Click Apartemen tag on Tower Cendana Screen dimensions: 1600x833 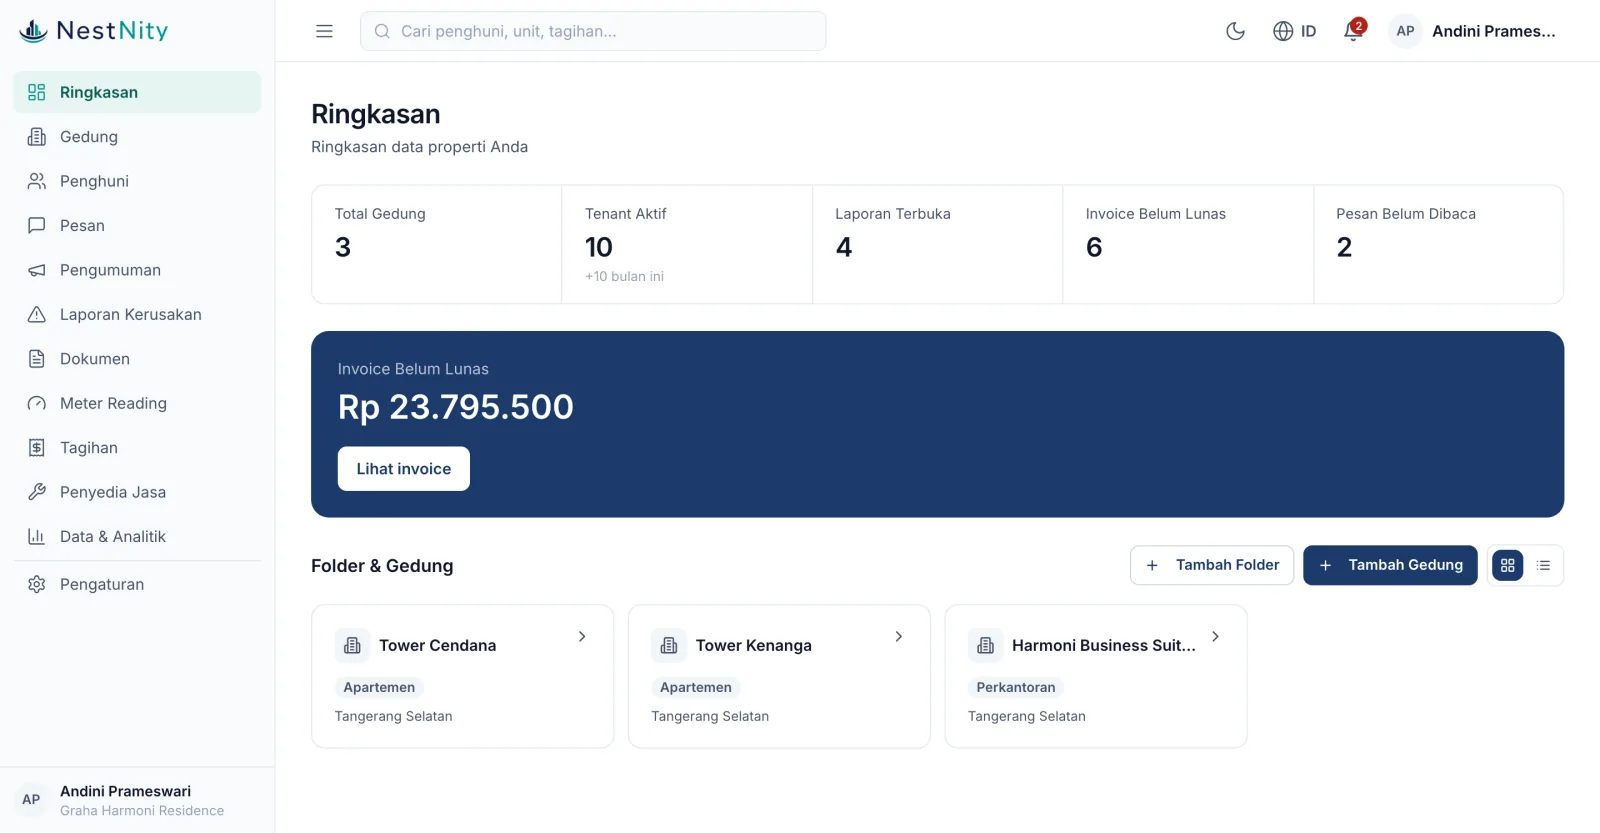[379, 687]
